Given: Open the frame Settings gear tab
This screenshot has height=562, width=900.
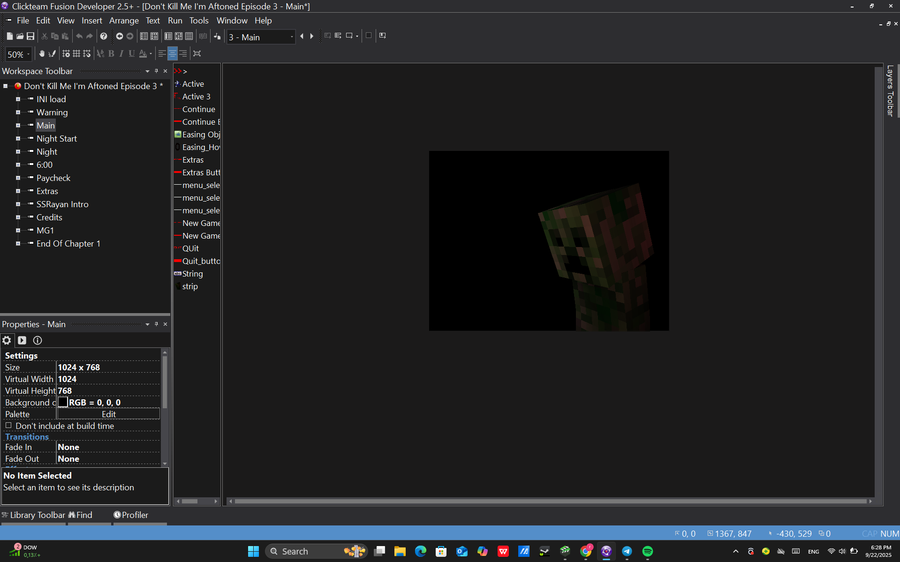Looking at the screenshot, I should (x=7, y=340).
